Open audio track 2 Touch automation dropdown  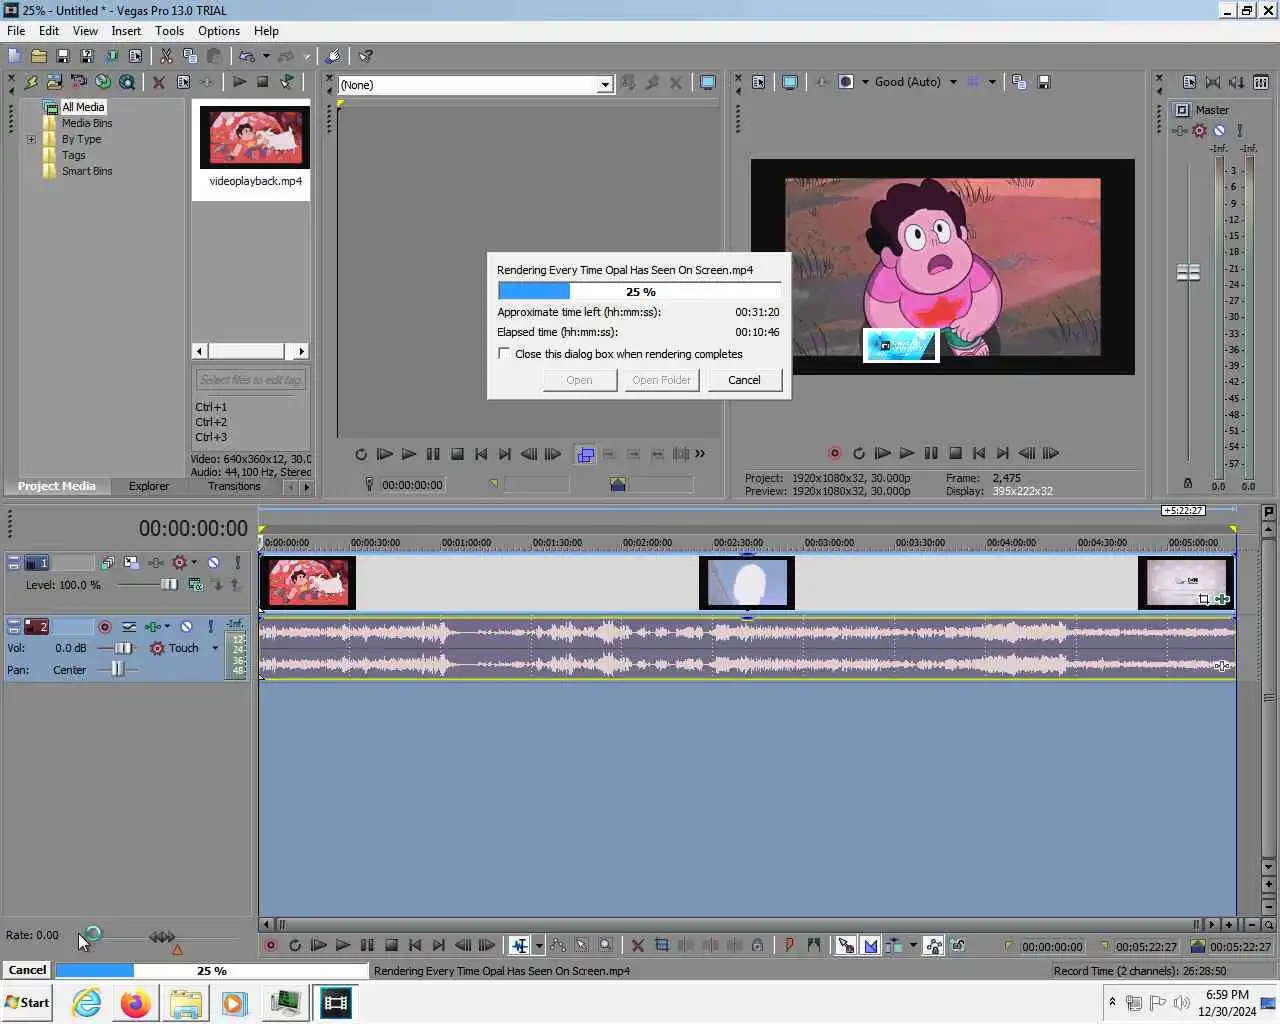coord(215,648)
